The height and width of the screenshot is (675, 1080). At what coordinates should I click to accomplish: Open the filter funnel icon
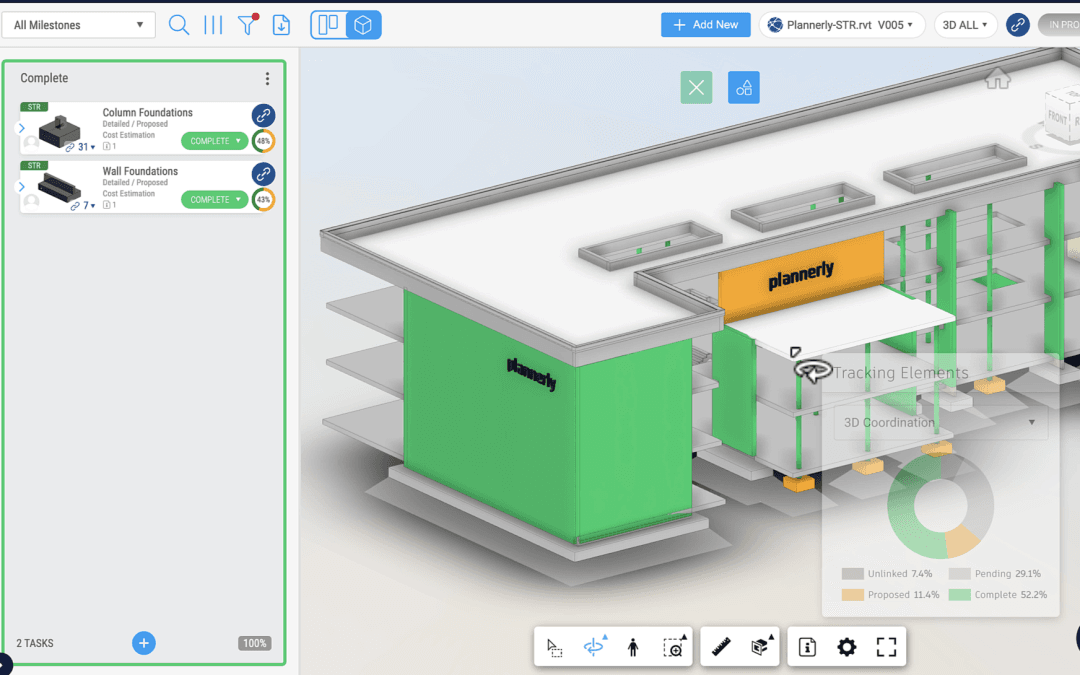point(247,25)
